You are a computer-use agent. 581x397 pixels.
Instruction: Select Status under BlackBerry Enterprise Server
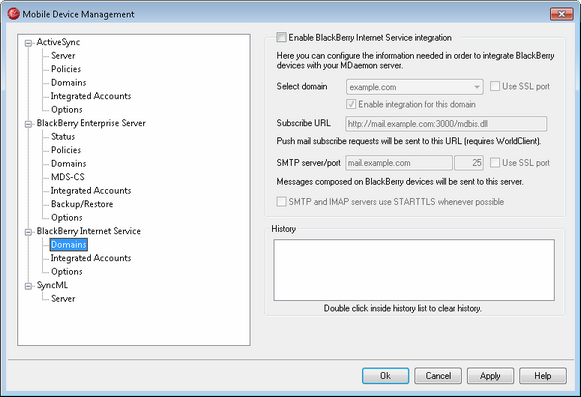pos(63,136)
